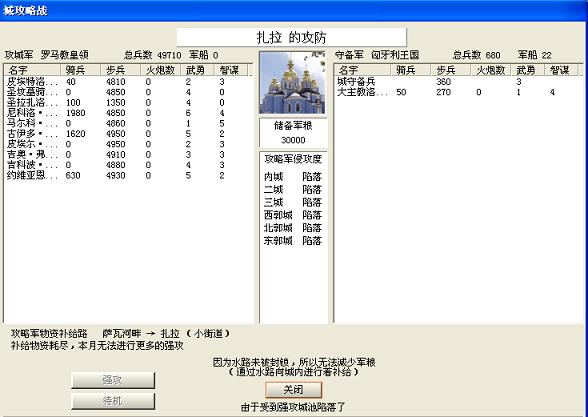Viewport: 588px width, 417px height.
Task: Click infantry value 4860 in 马尔科 row
Action: [x=116, y=123]
